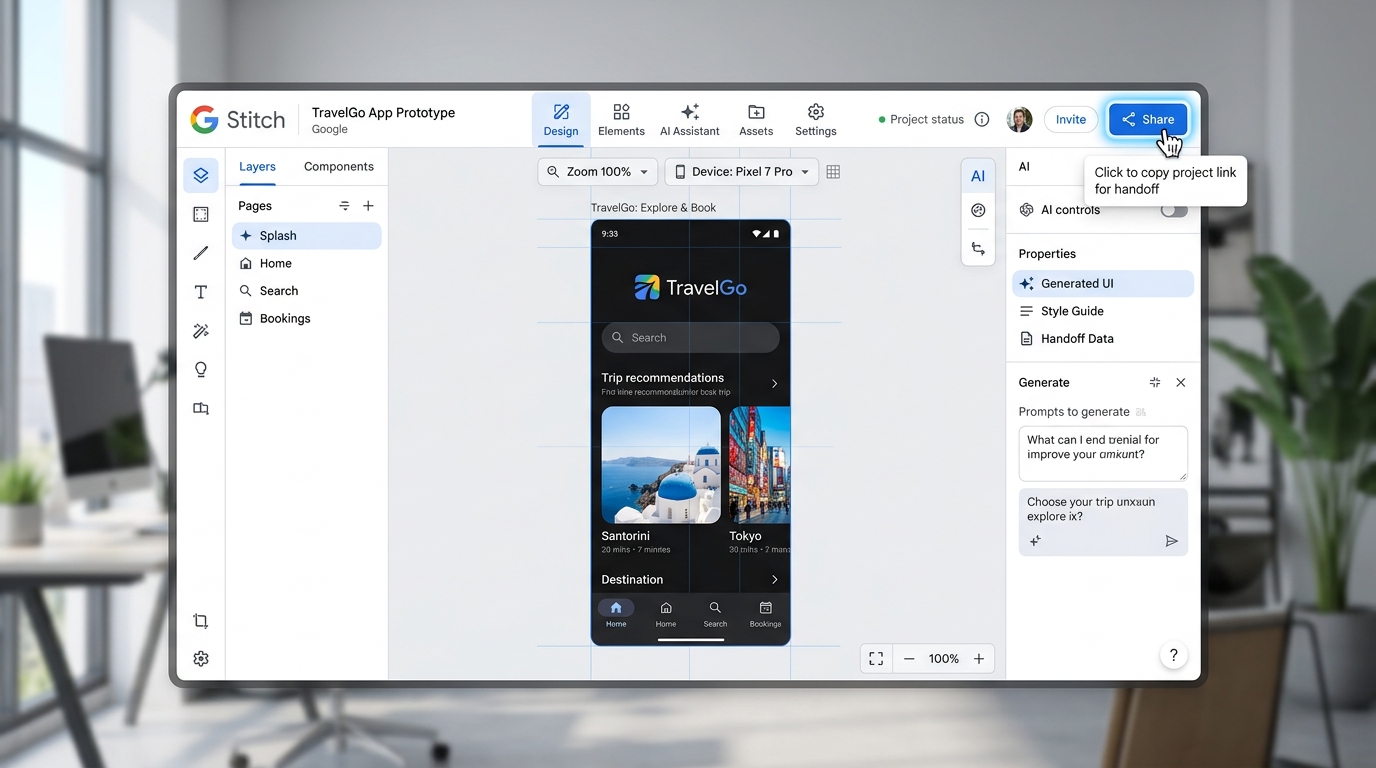
Task: Open Generated UI in Properties
Action: tap(1103, 284)
